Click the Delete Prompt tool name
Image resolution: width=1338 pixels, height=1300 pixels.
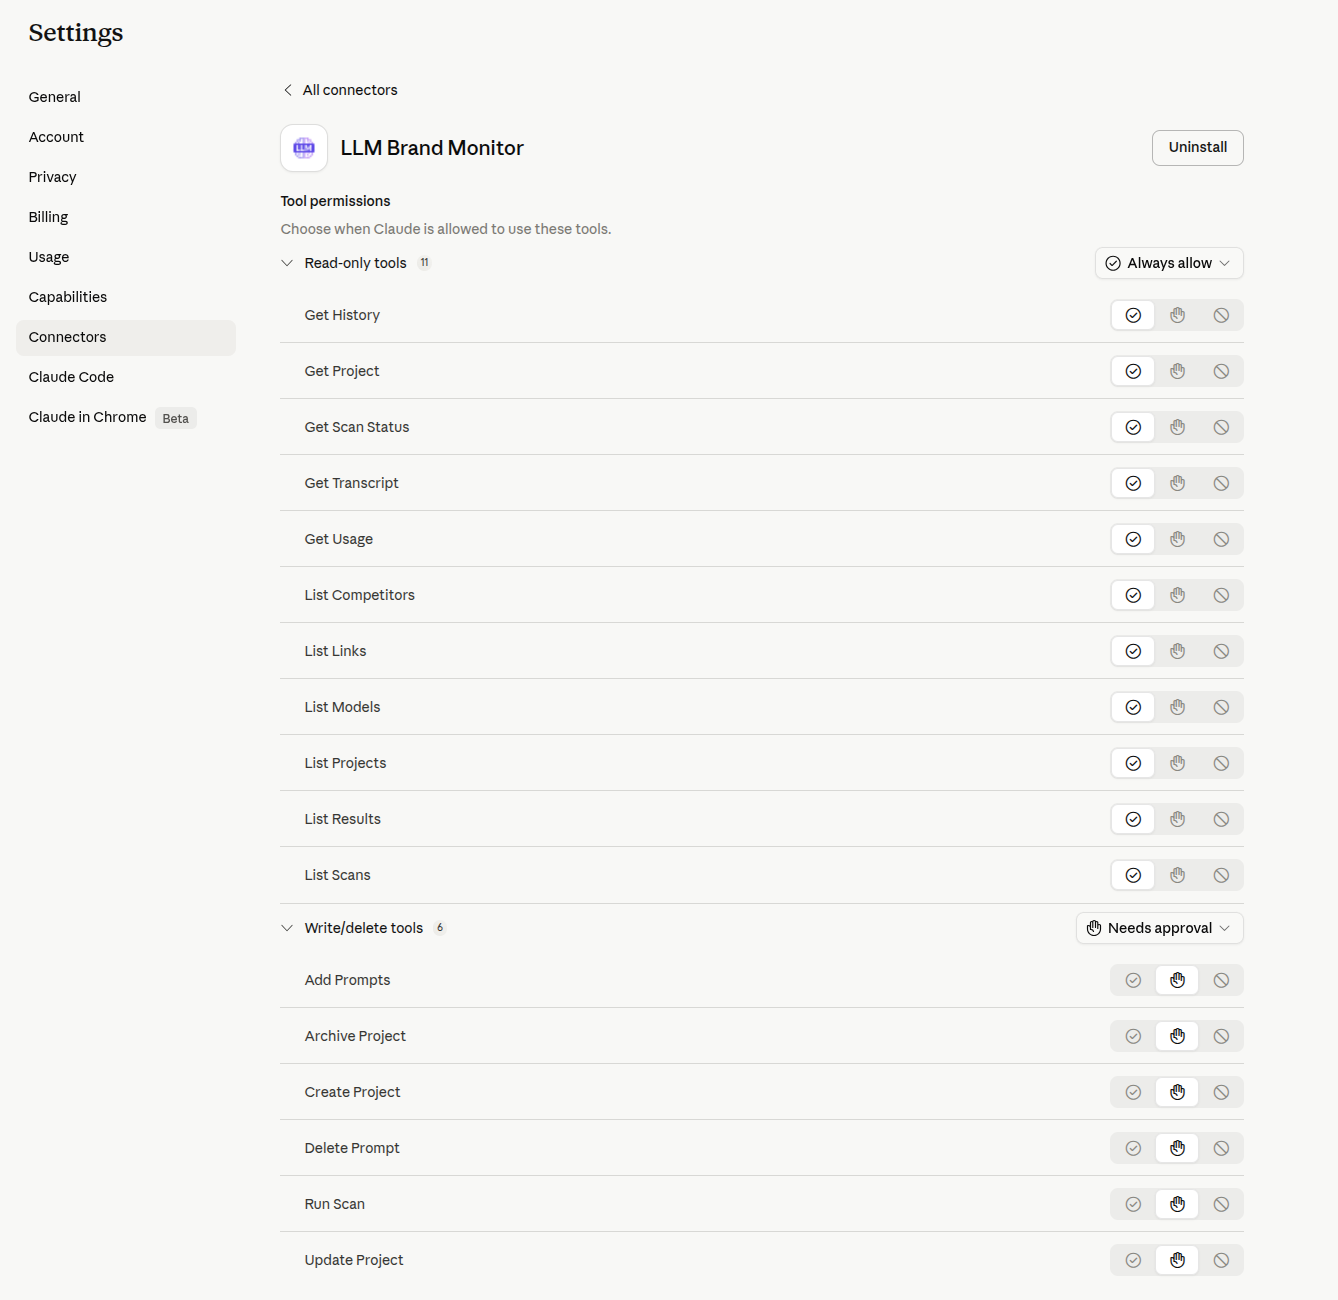pyautogui.click(x=352, y=1148)
